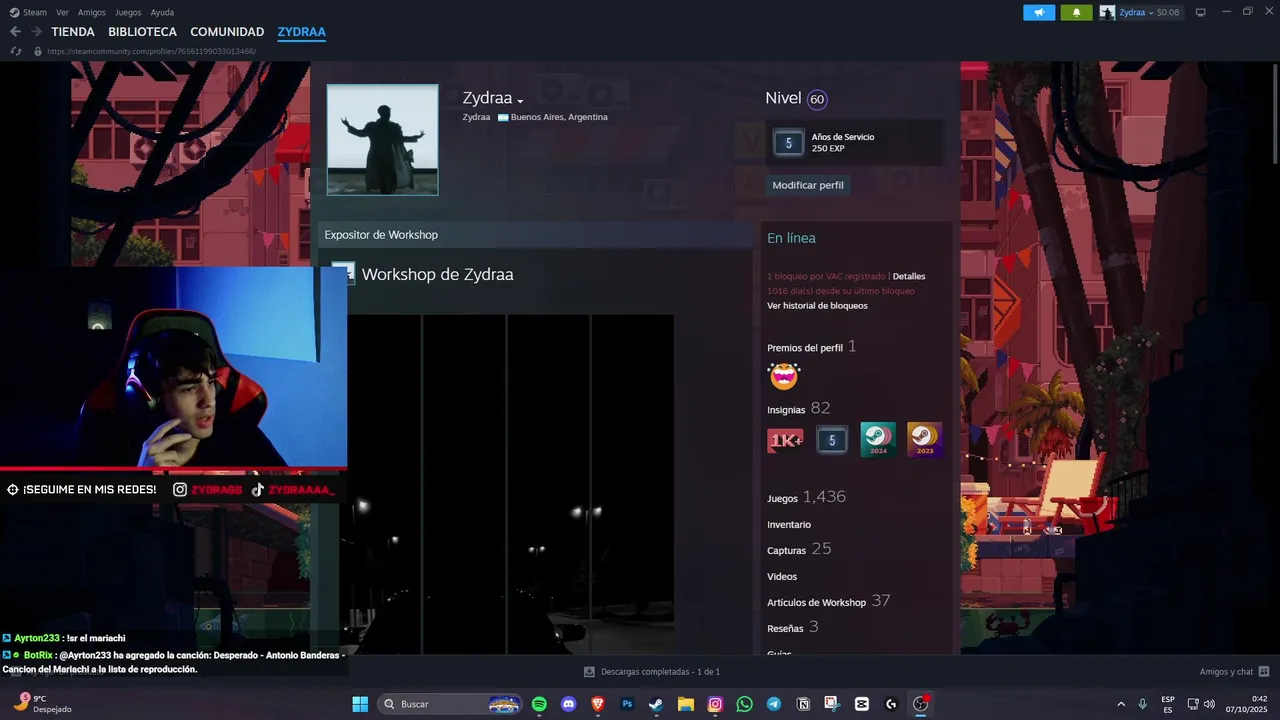Select the ZYDRAA profile tab

click(x=301, y=32)
